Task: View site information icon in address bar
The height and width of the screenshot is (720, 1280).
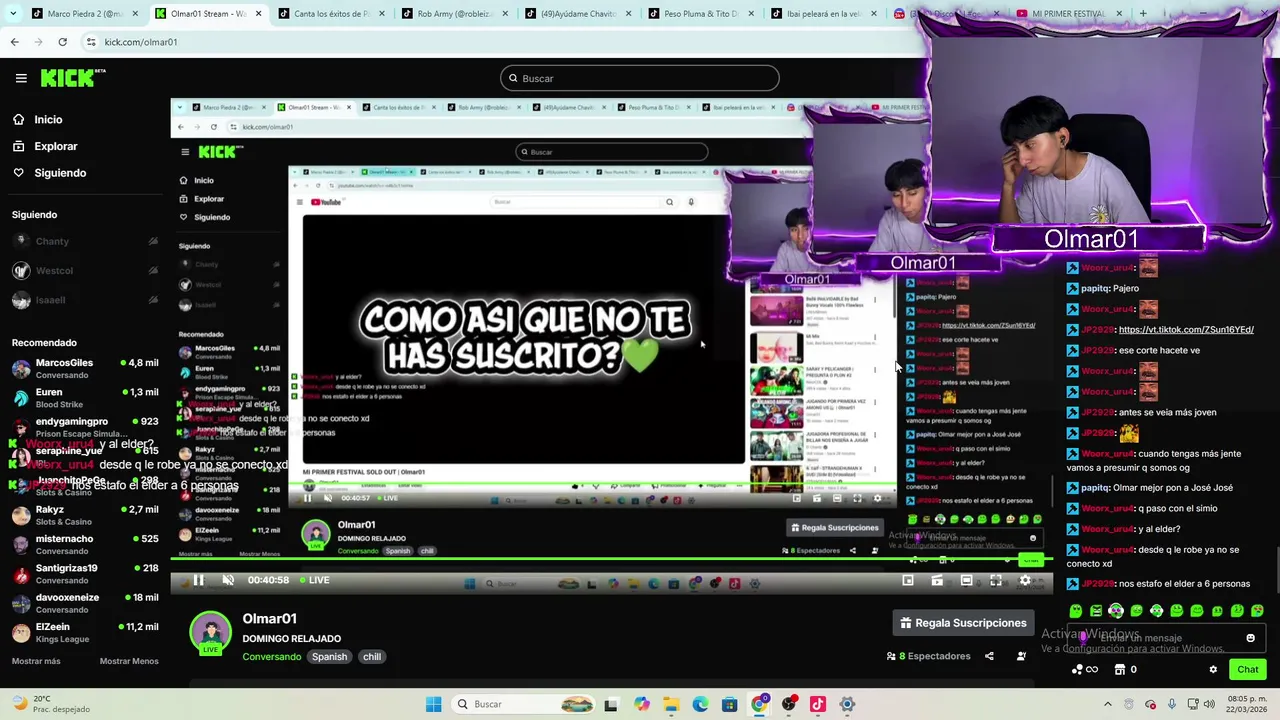Action: 91,42
